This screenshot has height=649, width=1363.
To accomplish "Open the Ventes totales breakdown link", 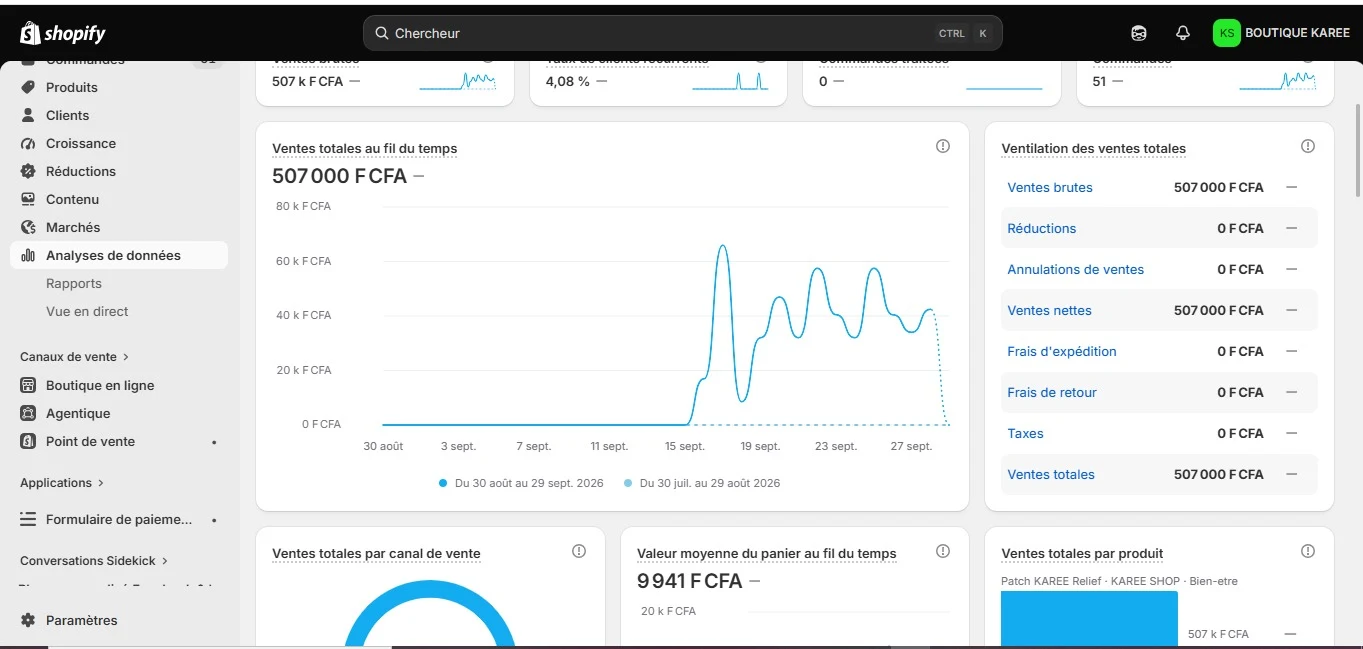I will [x=1051, y=474].
